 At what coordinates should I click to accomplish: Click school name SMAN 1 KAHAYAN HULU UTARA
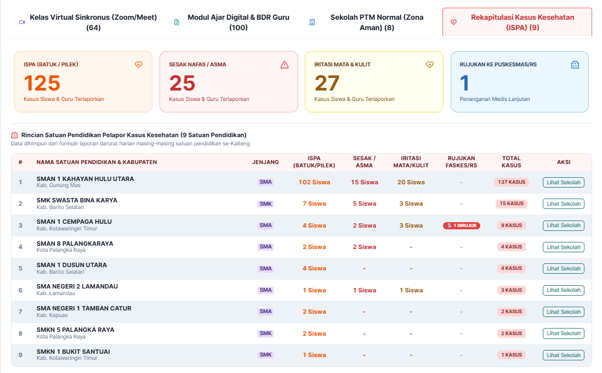coord(85,179)
